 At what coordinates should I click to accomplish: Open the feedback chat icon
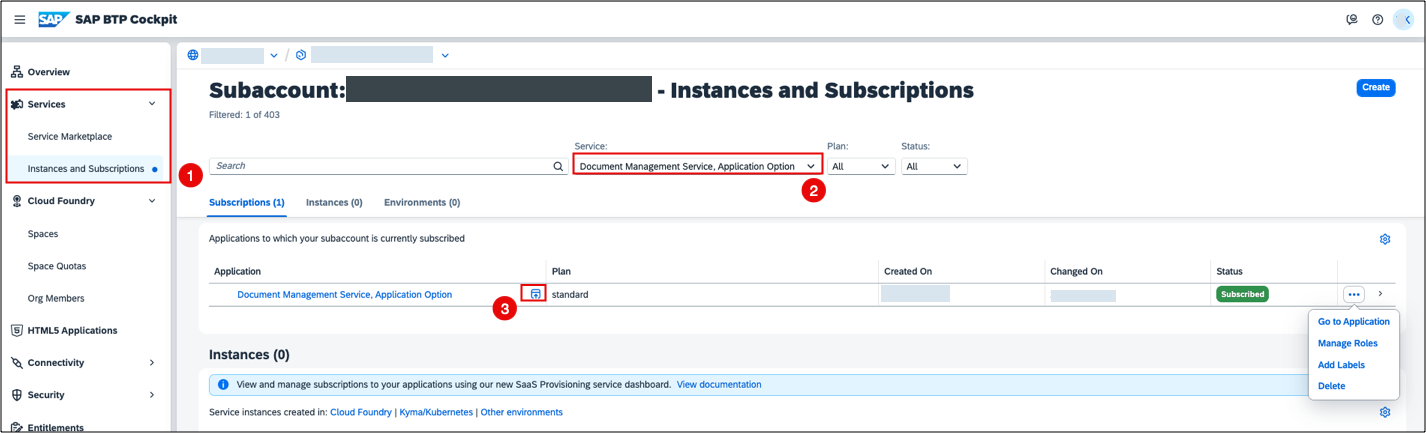(x=1353, y=20)
